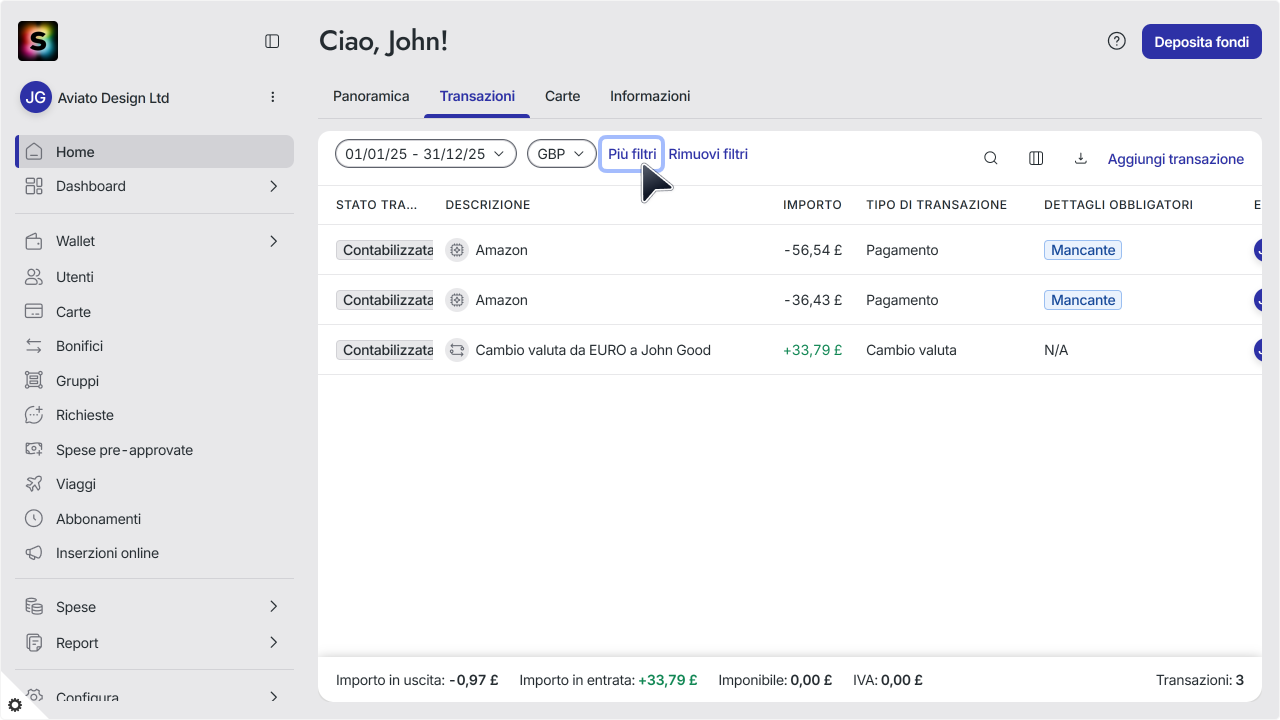Click the N/A required details cell
Image resolution: width=1280 pixels, height=720 pixels.
[x=1056, y=350]
